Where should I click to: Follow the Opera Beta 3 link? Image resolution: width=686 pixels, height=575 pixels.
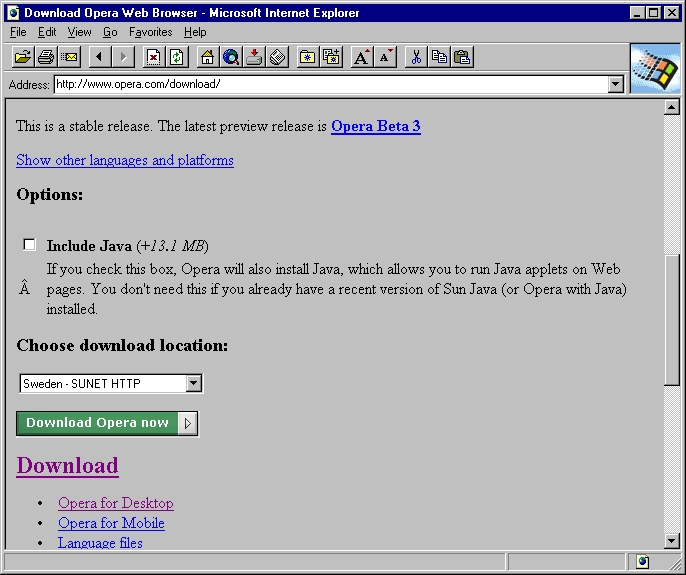[376, 126]
